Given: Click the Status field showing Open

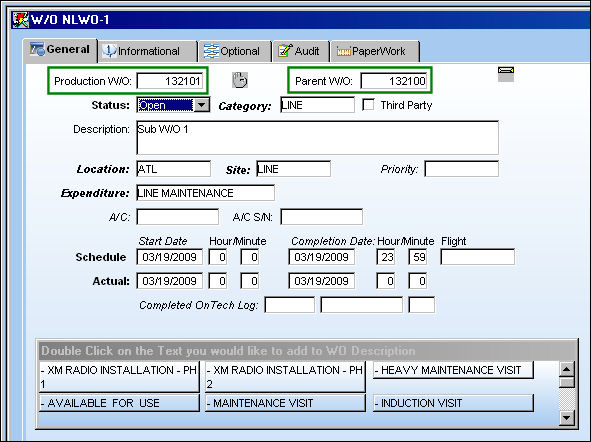Looking at the screenshot, I should [x=165, y=105].
